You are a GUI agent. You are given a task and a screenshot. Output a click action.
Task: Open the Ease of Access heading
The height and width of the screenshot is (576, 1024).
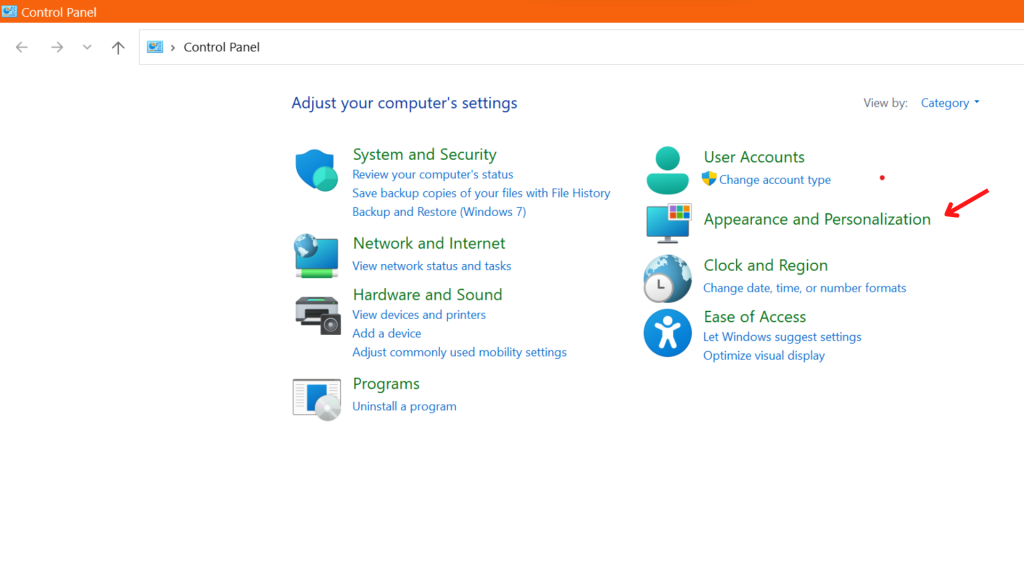pos(754,317)
